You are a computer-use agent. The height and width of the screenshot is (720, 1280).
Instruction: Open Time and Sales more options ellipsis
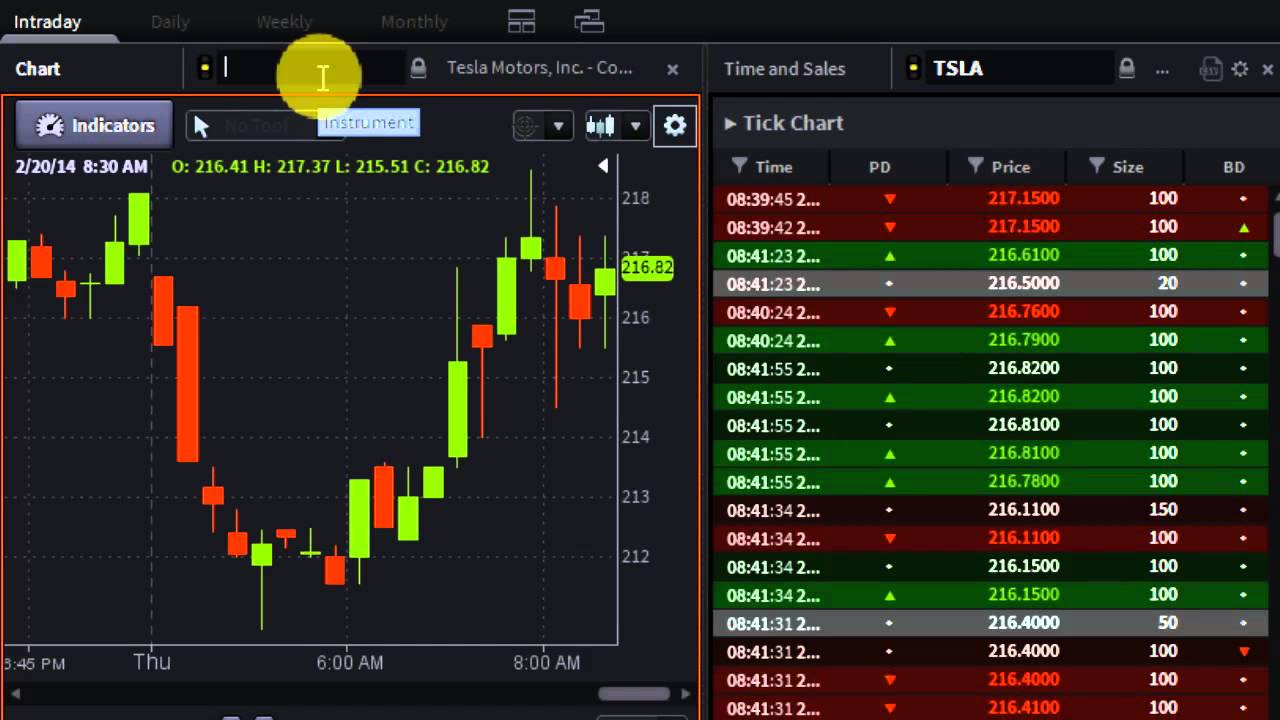tap(1162, 70)
